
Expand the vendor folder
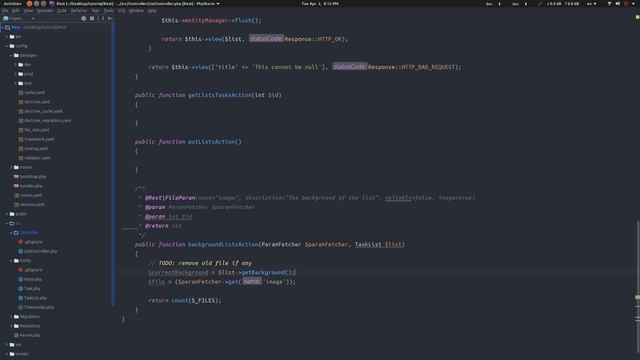point(7,354)
